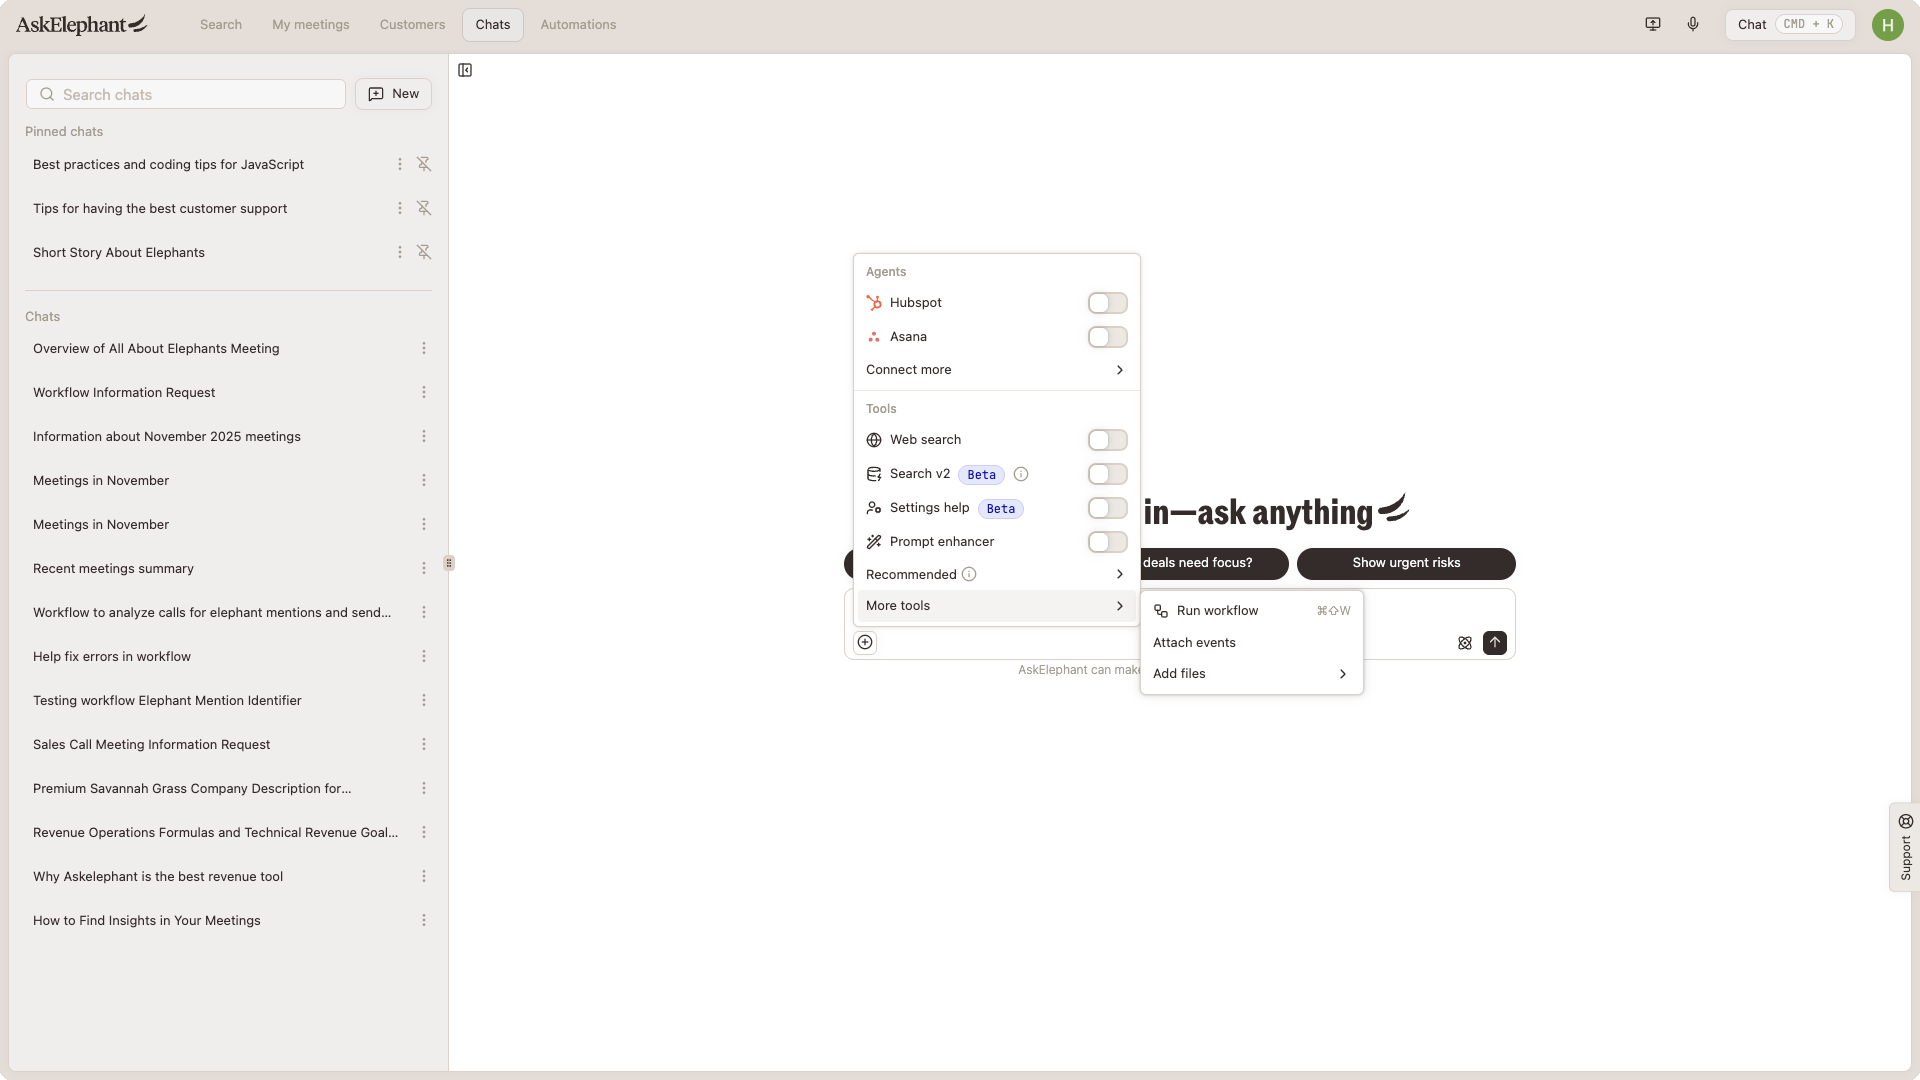This screenshot has width=1920, height=1080.
Task: Unpin Best practices JavaScript chat
Action: tap(424, 164)
